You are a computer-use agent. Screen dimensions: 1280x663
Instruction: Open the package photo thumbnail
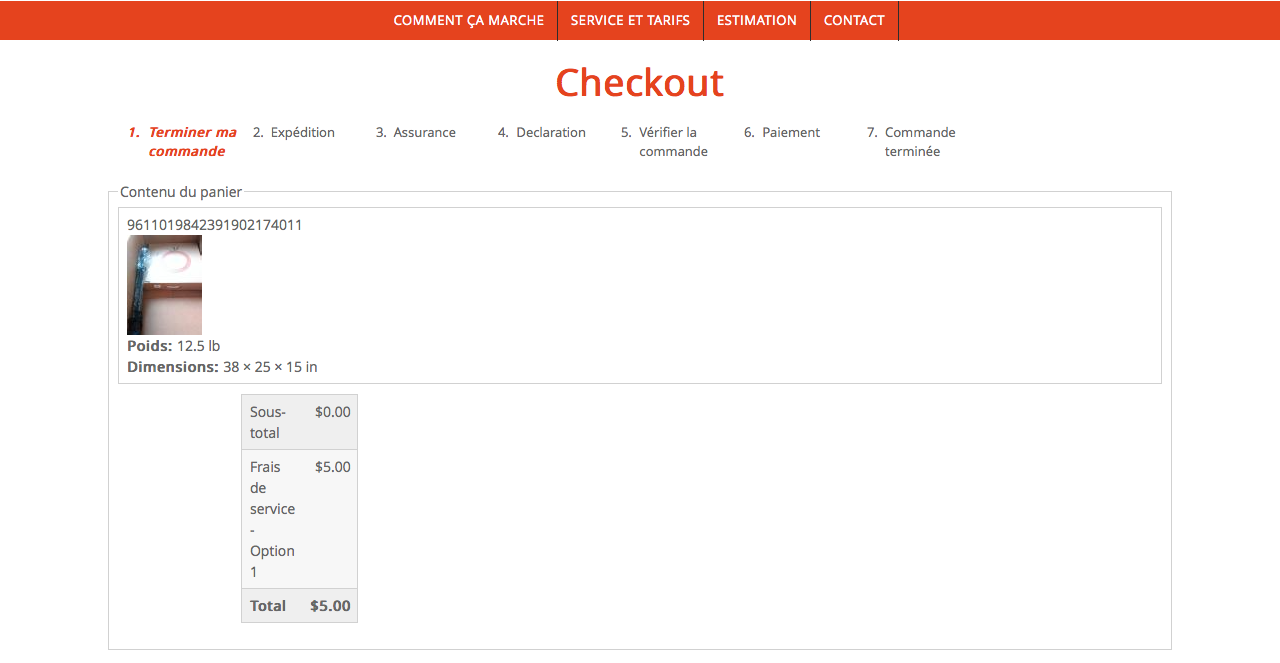pos(164,285)
